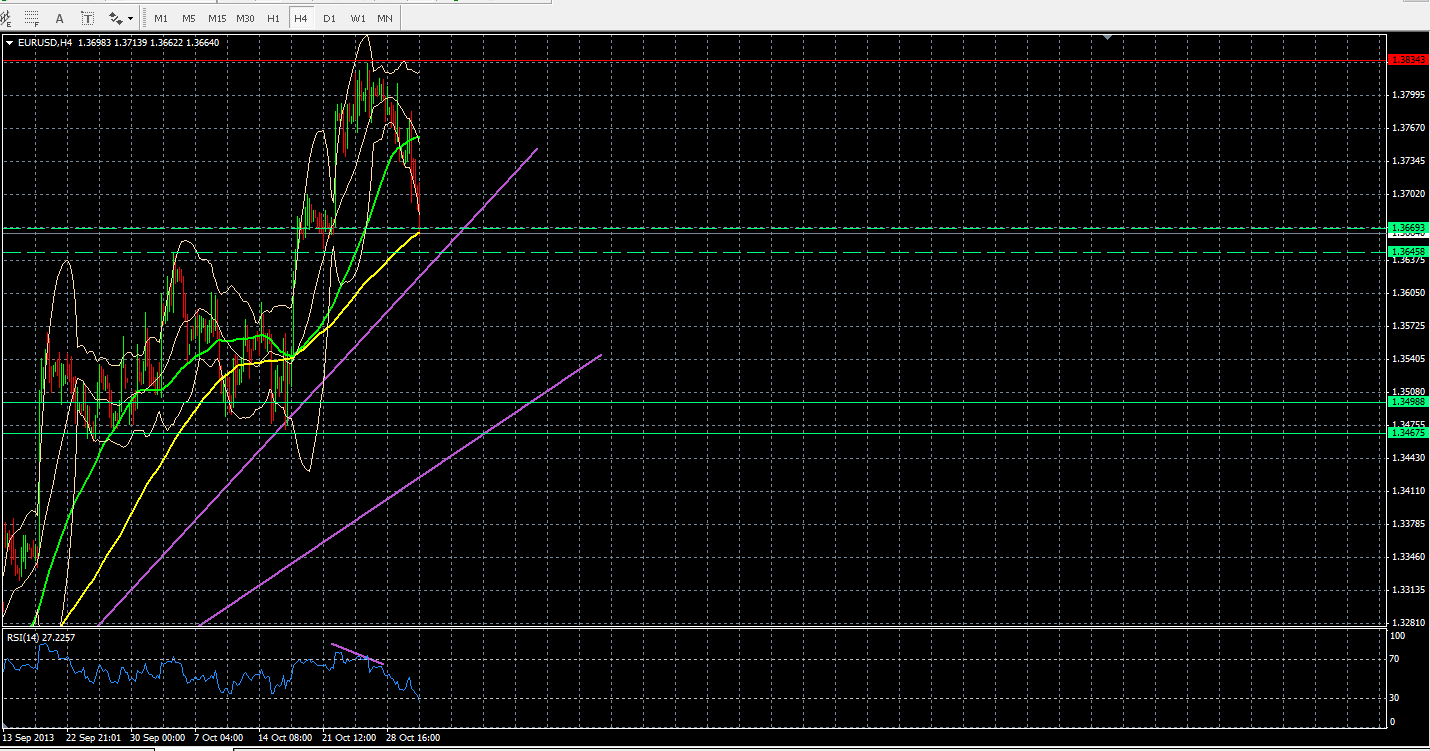Click the green 1.34988 price label
Viewport: 1430px width, 751px height.
coord(1408,401)
